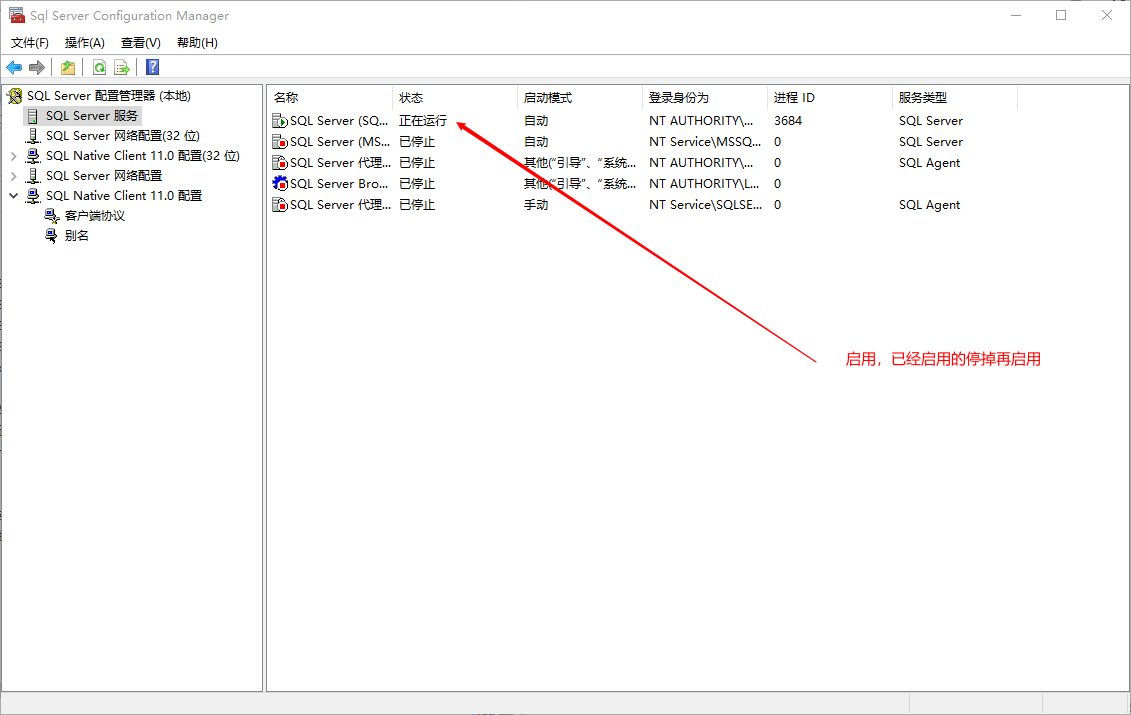Minimize the Configuration Manager window

click(1016, 15)
